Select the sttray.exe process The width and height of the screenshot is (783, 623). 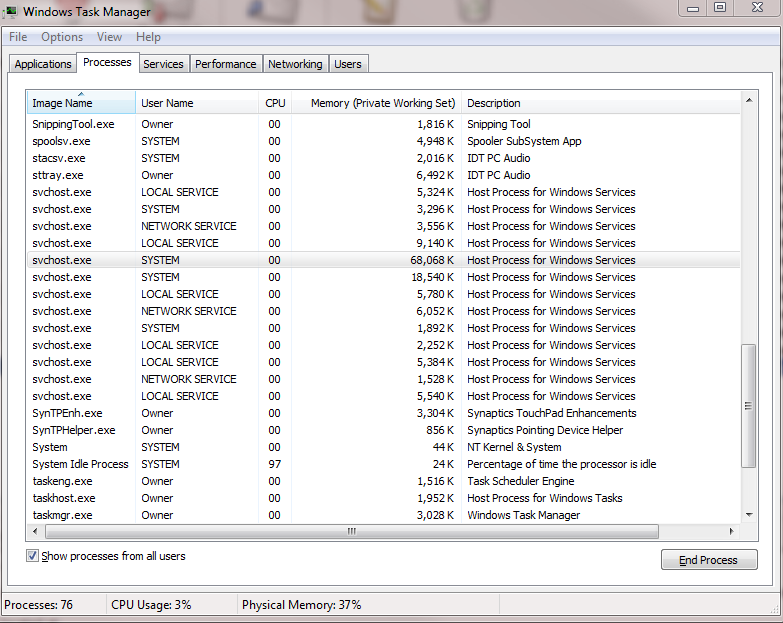[384, 175]
